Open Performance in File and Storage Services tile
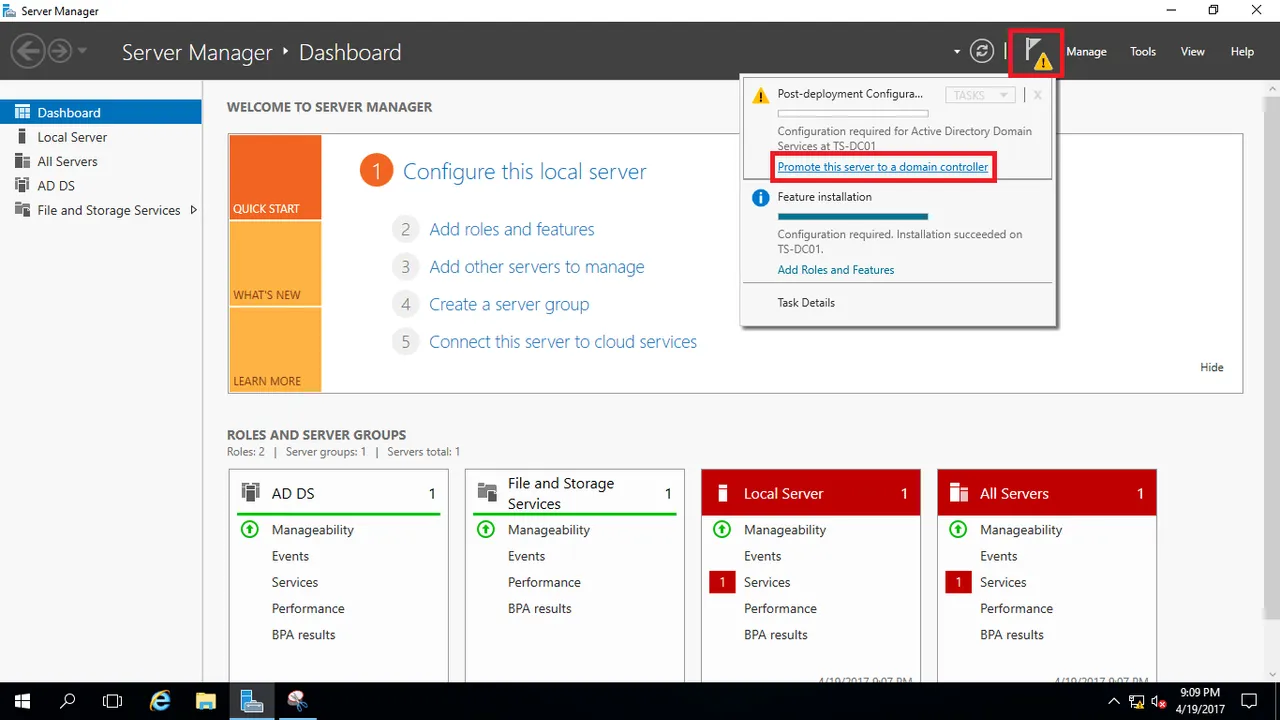 point(544,582)
